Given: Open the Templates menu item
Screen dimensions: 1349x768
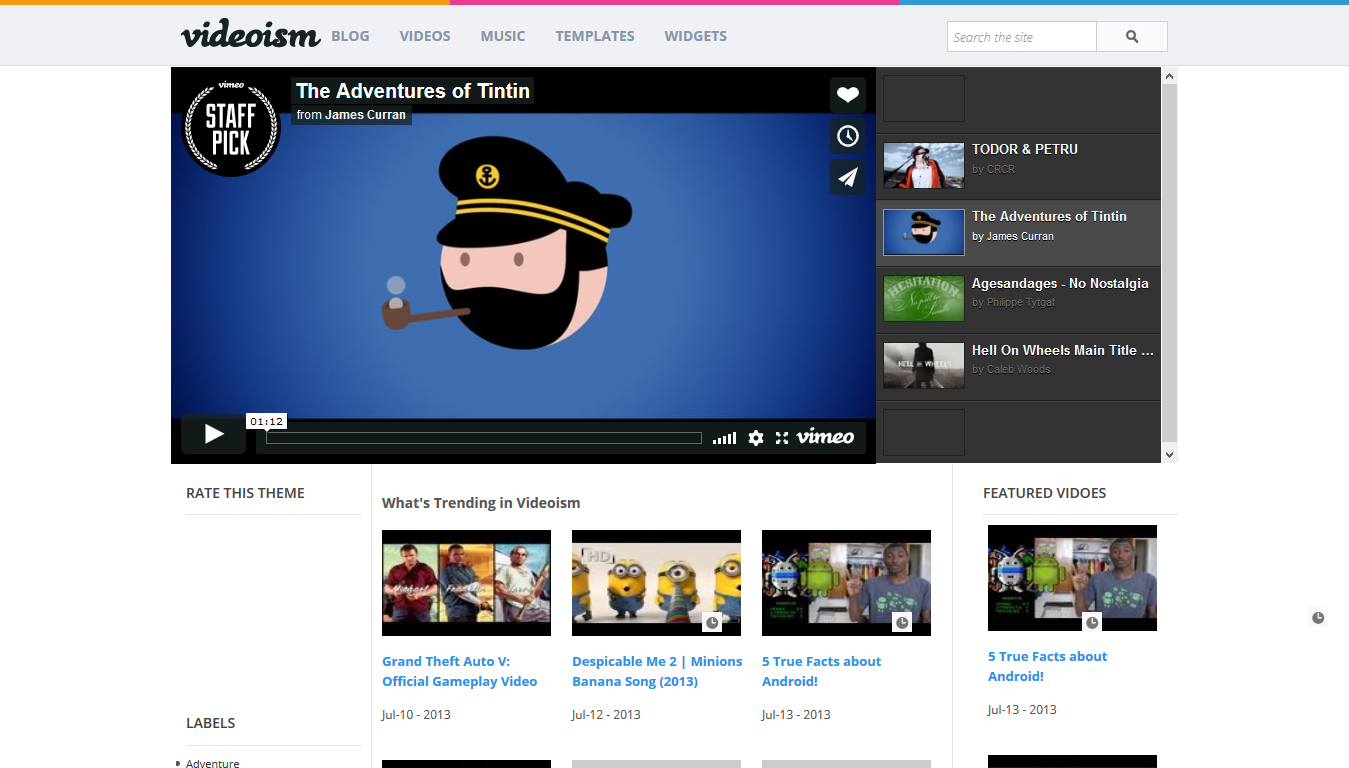Looking at the screenshot, I should (595, 36).
